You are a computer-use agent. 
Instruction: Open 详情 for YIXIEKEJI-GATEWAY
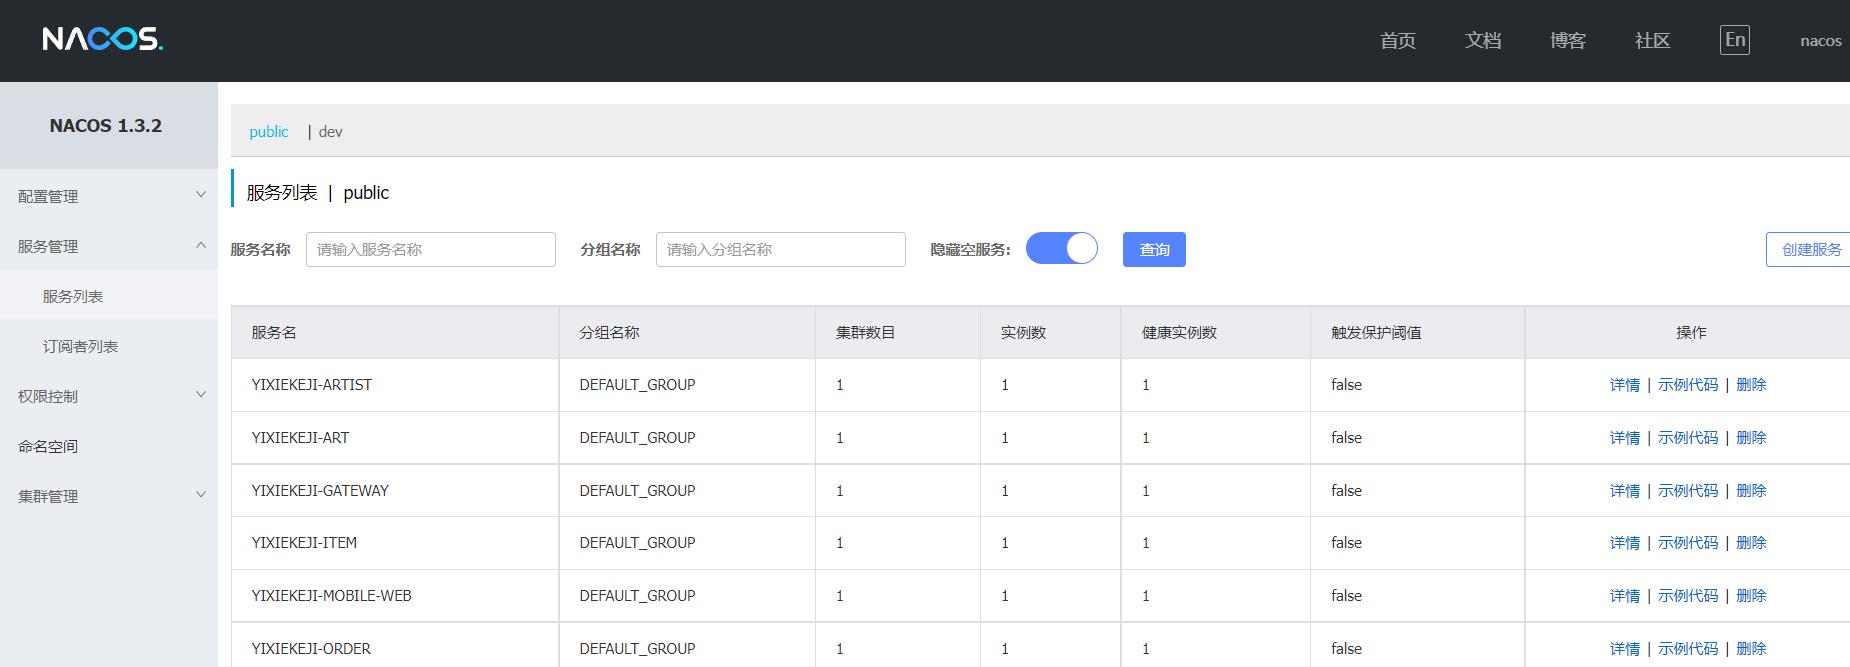(1625, 490)
